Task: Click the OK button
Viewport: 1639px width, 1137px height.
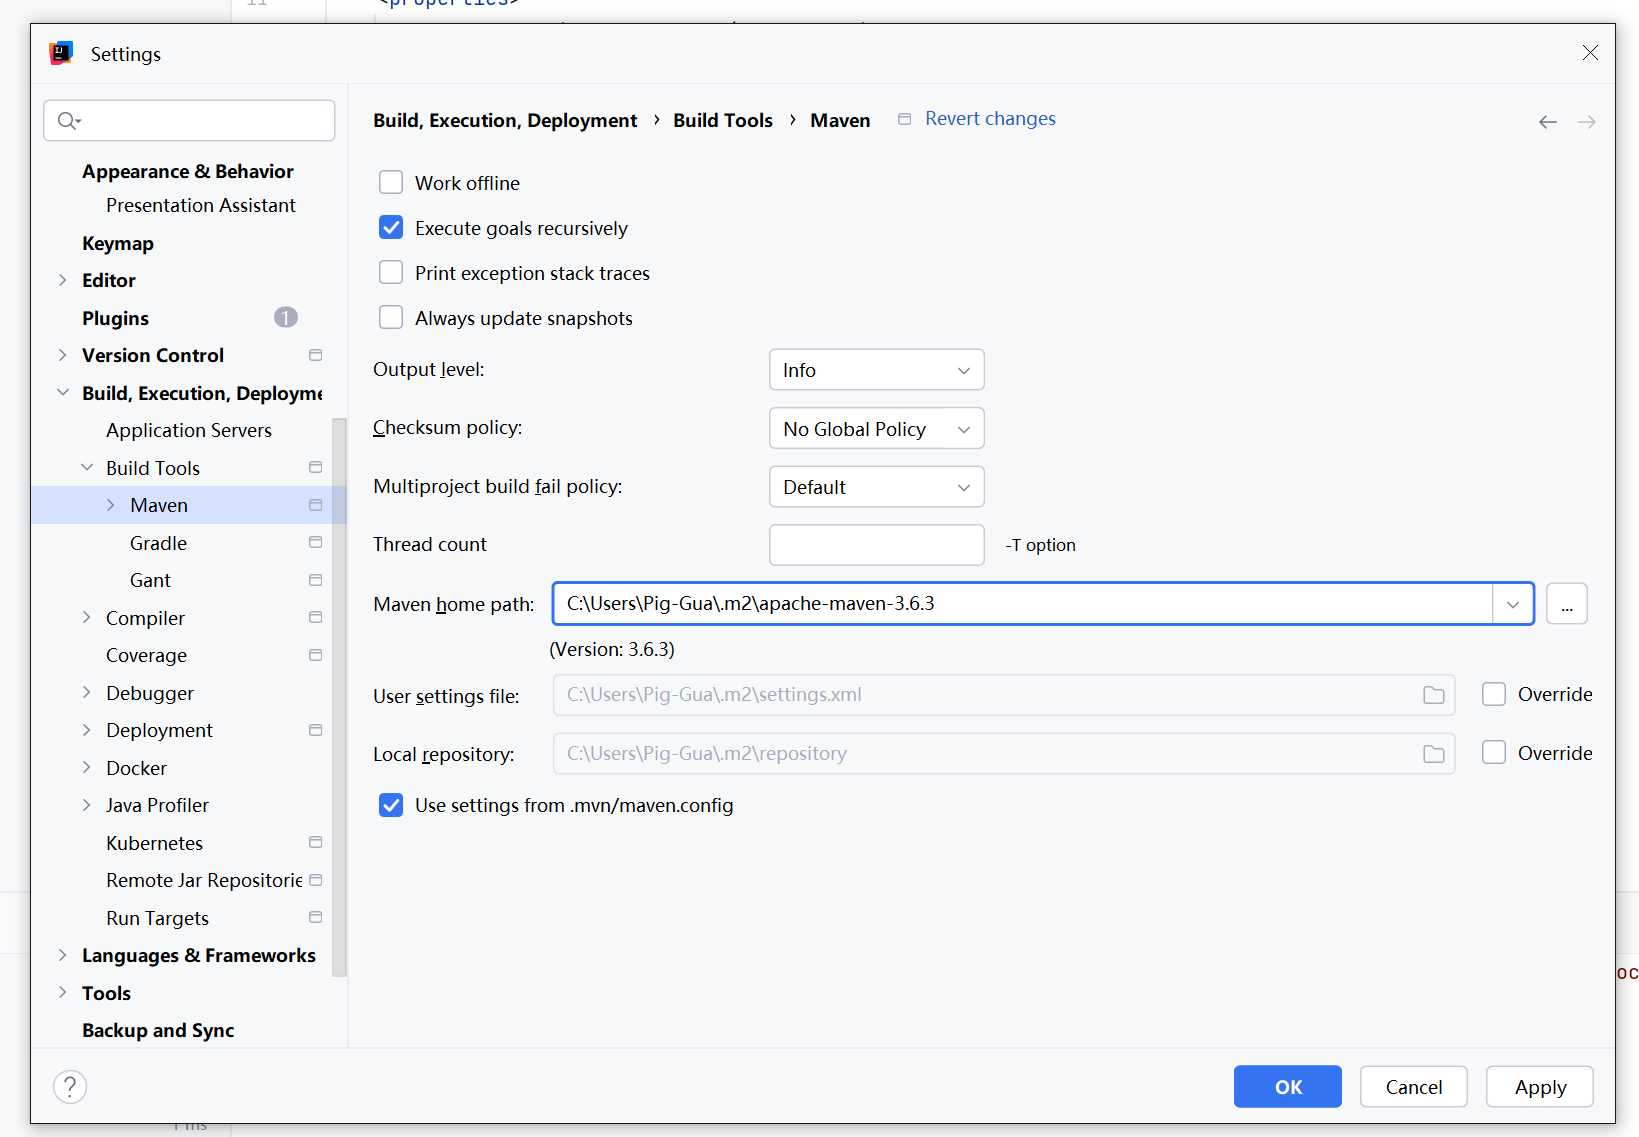Action: 1288,1087
